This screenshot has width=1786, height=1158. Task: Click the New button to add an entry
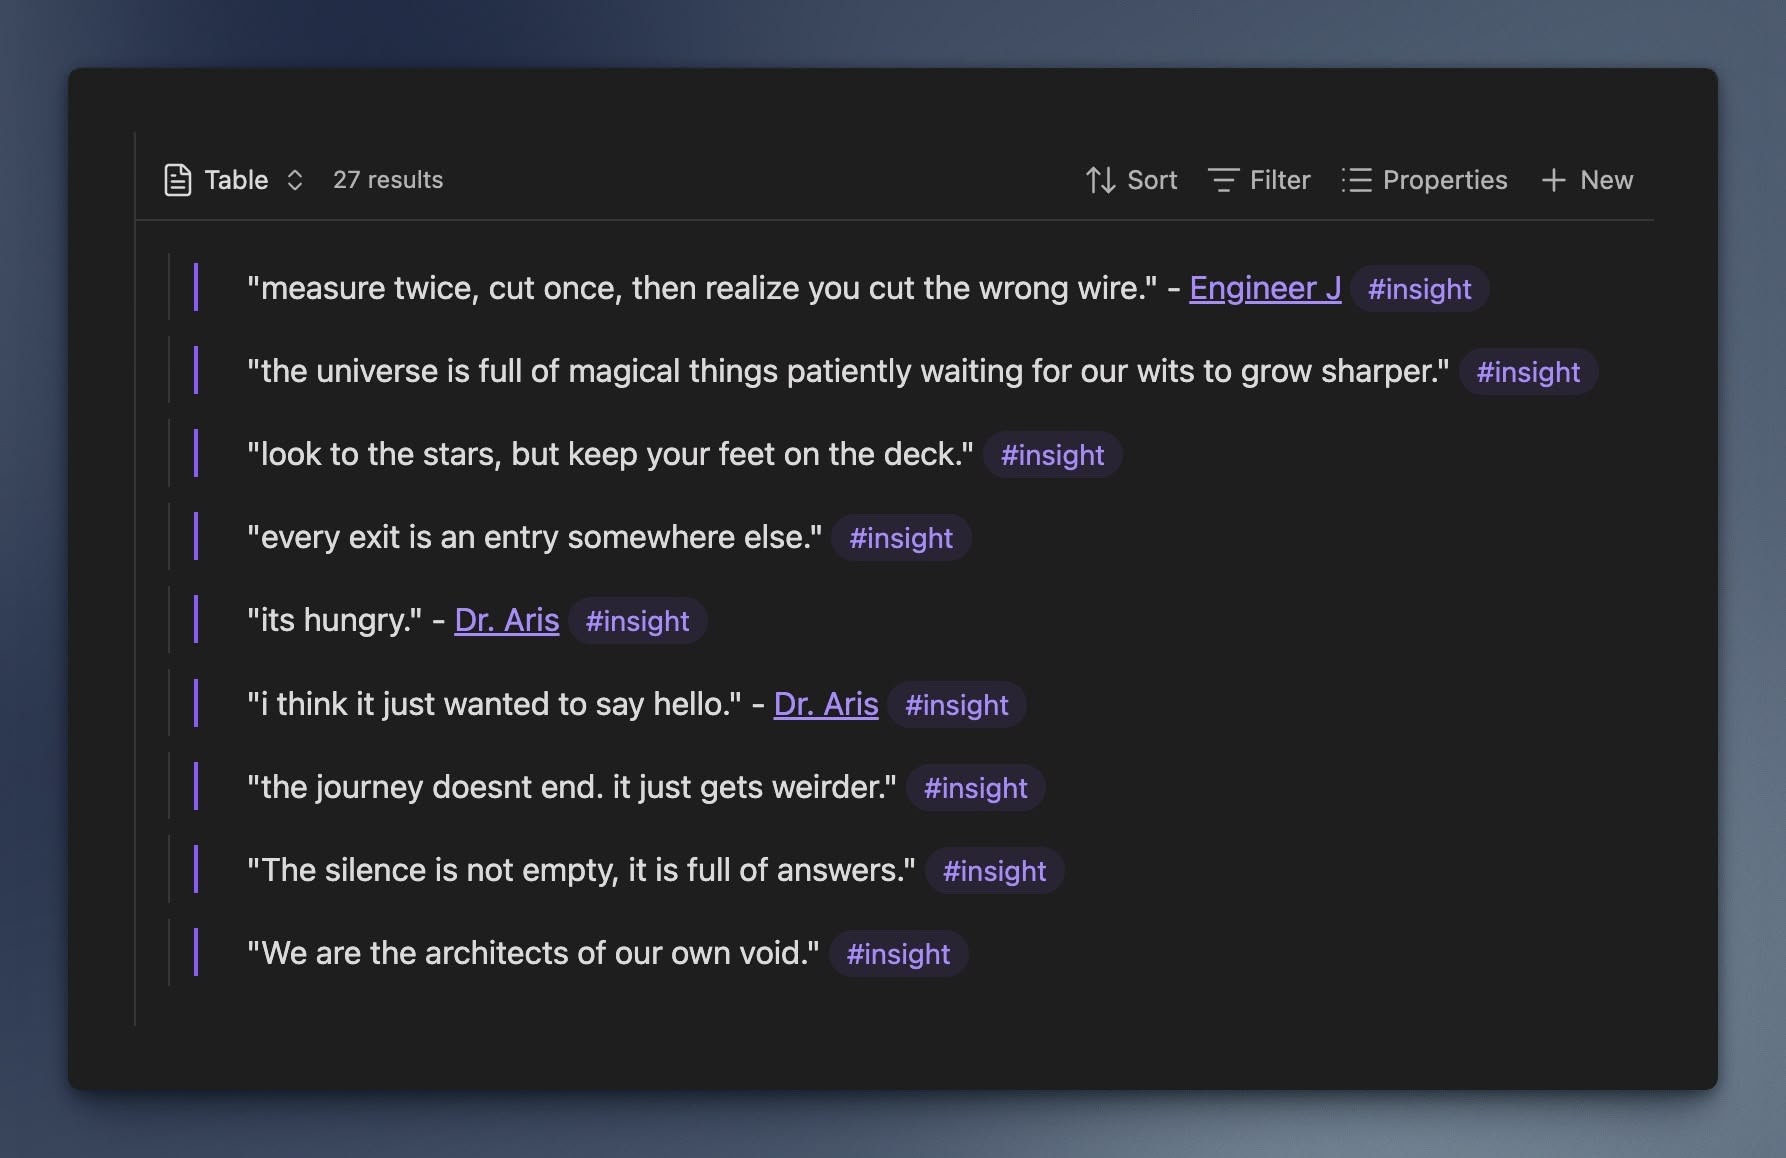(x=1605, y=180)
